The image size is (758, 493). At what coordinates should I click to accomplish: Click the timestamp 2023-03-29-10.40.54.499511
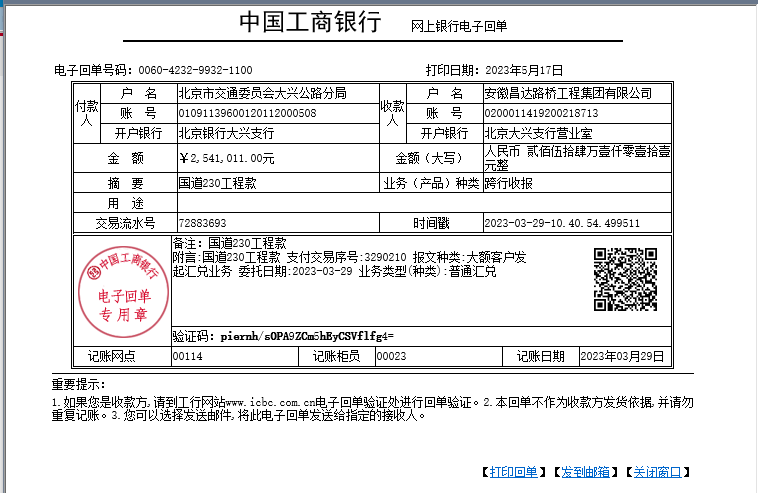pos(562,223)
